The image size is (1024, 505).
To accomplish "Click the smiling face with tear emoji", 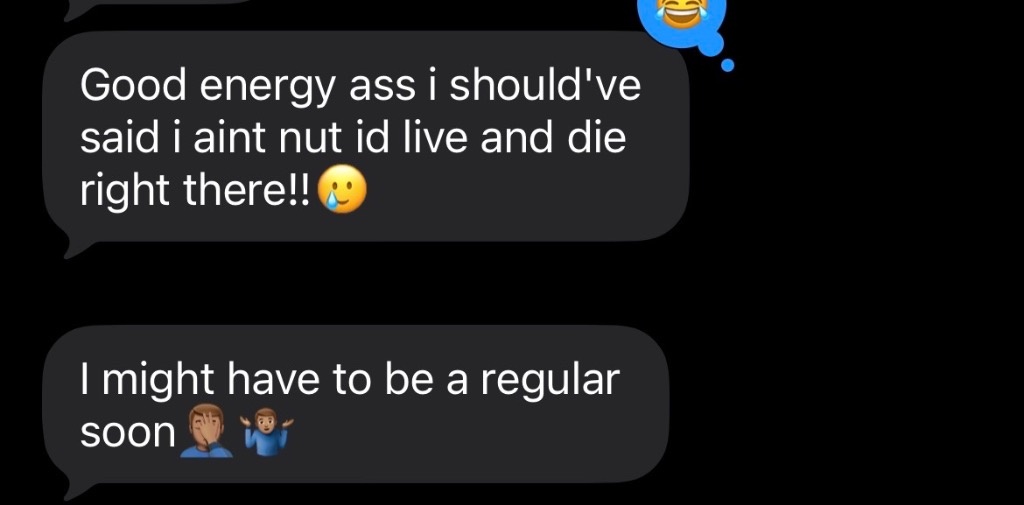I will point(342,193).
